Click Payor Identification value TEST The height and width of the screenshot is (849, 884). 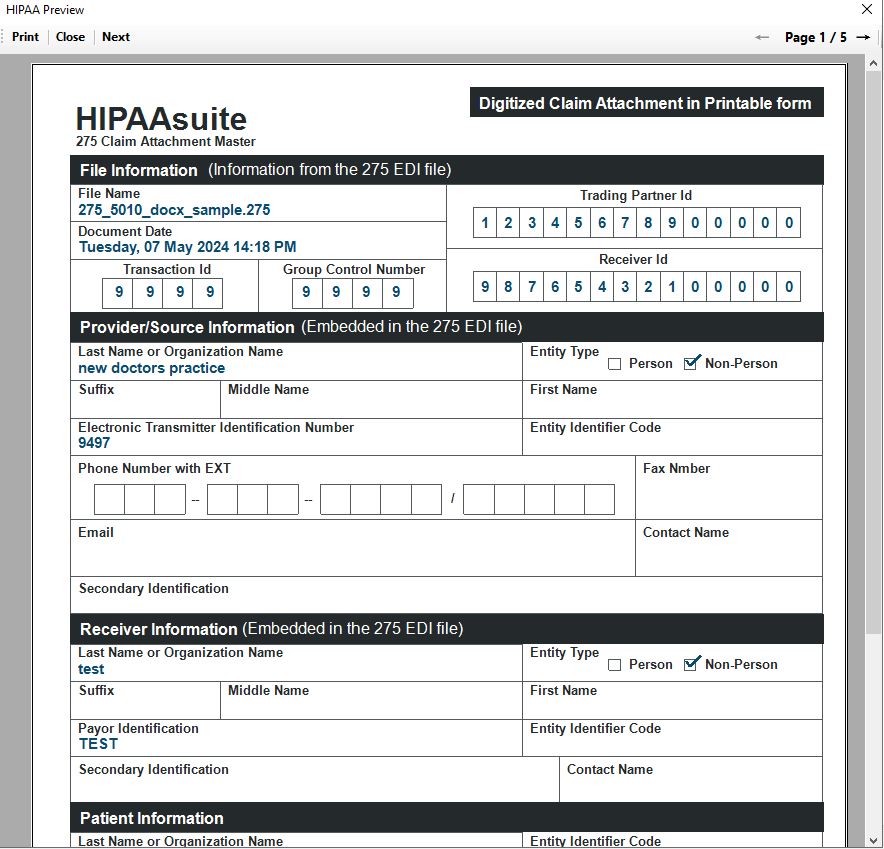point(98,744)
